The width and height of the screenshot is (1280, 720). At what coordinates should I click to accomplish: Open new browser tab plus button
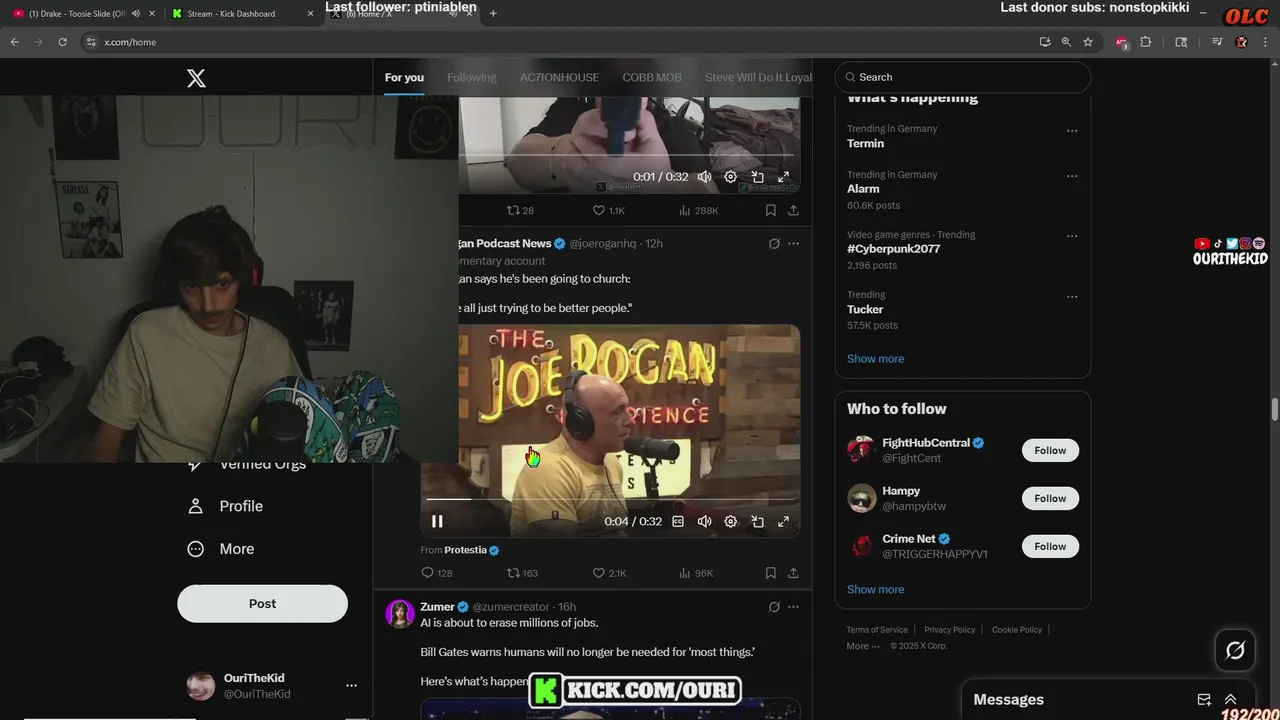coord(493,14)
